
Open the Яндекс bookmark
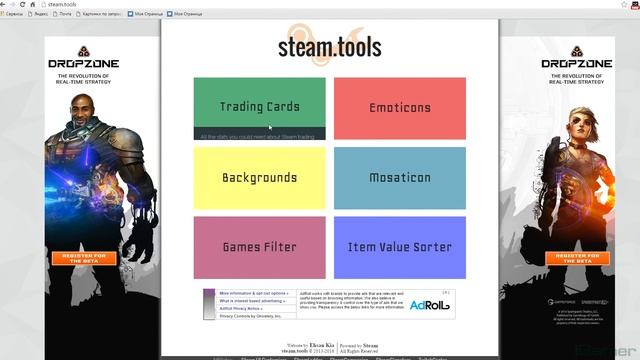click(38, 13)
